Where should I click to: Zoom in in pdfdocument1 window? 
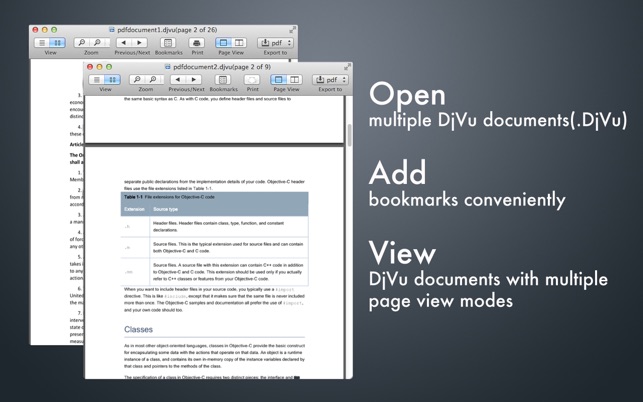click(x=99, y=42)
